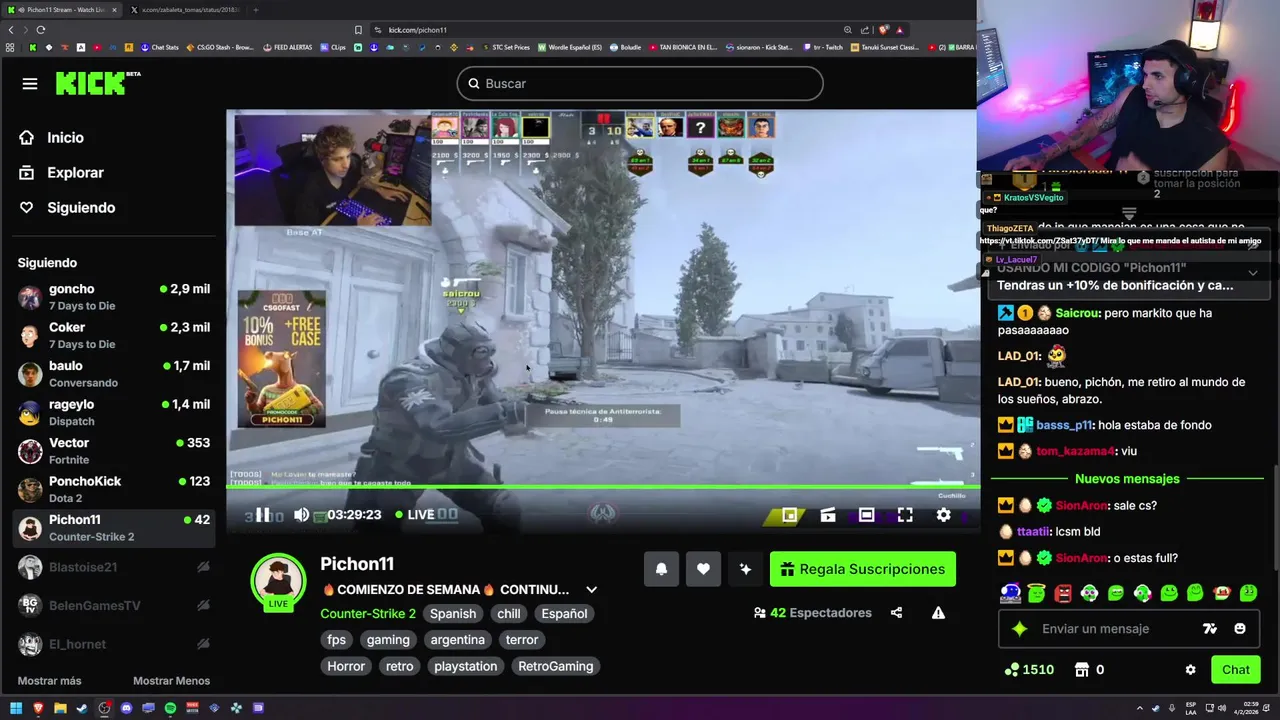Select first quick emote in chat
The height and width of the screenshot is (720, 1280).
click(x=1010, y=593)
